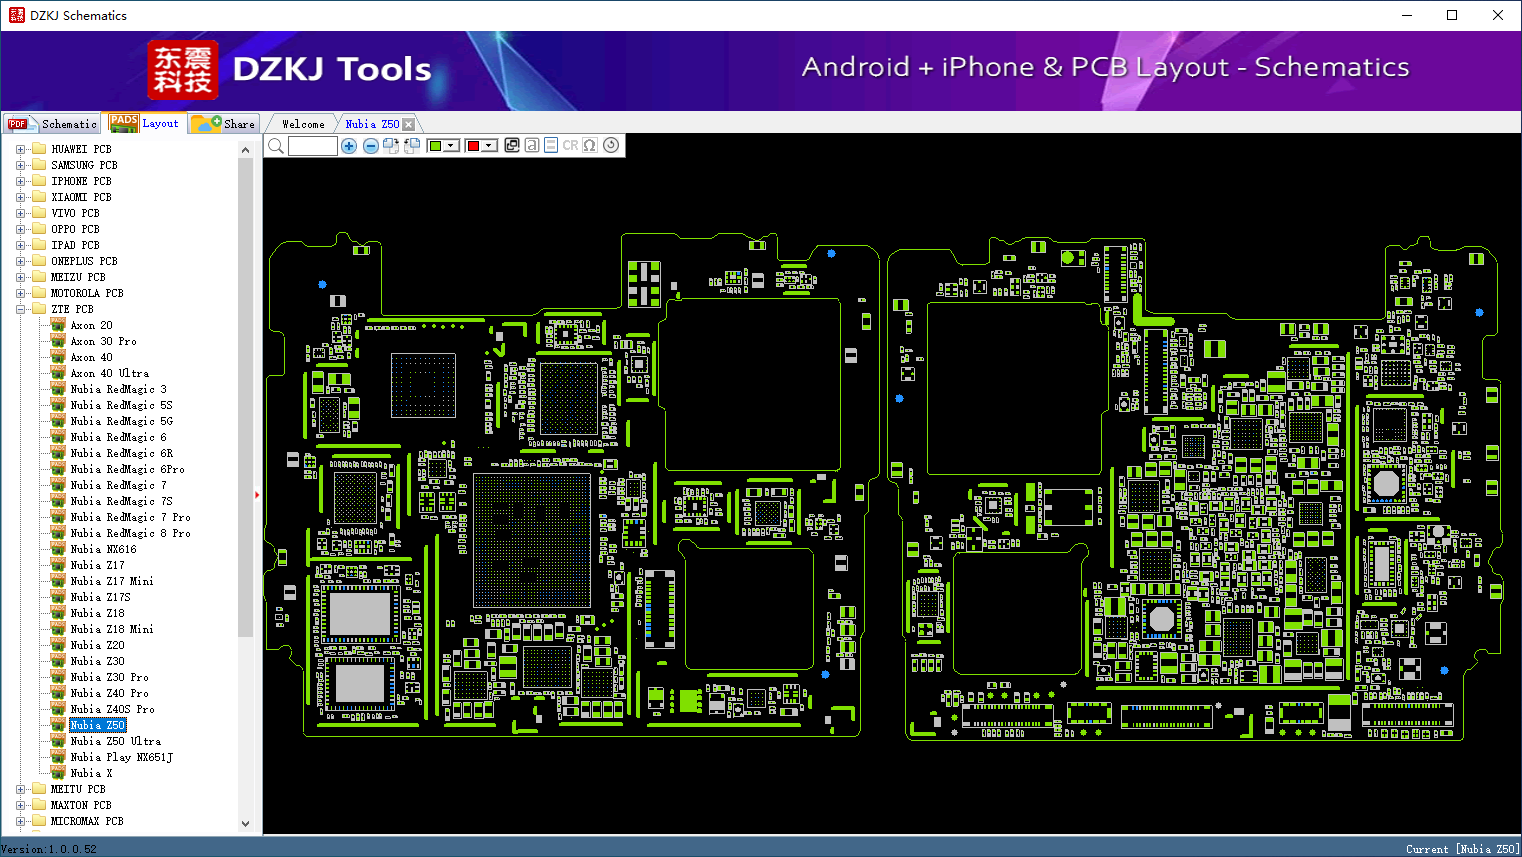Click the red arrow on the panel splitter

[x=257, y=494]
